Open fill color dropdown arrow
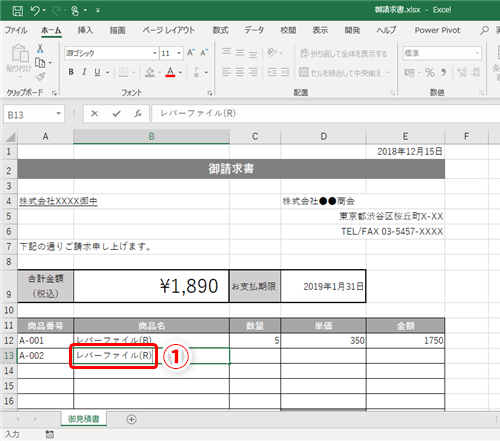 point(159,72)
